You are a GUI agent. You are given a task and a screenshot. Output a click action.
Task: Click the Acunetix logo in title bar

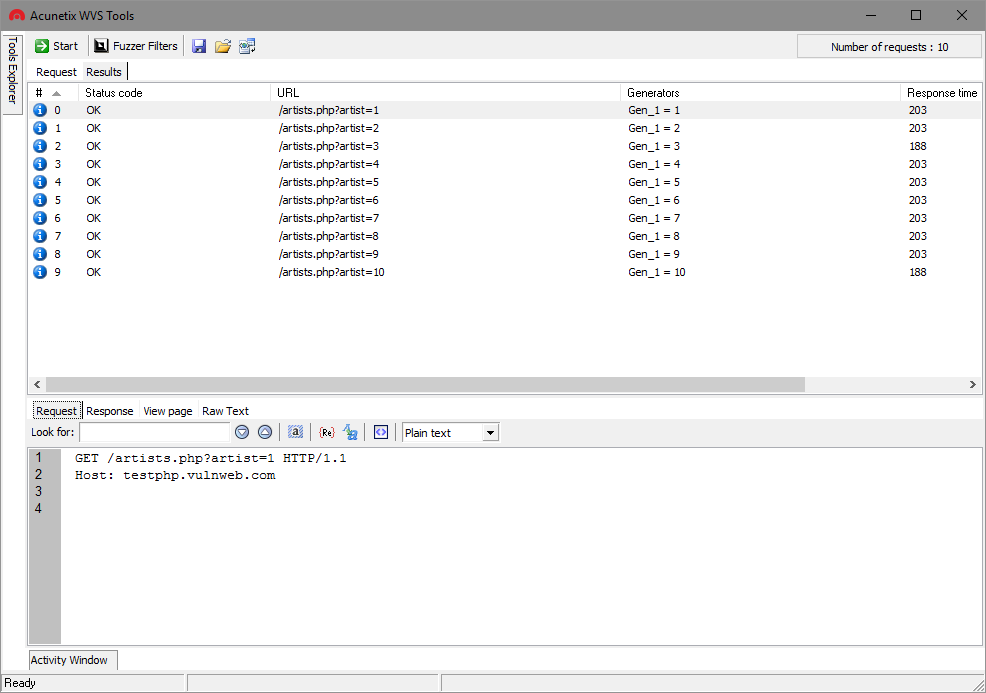(x=17, y=15)
